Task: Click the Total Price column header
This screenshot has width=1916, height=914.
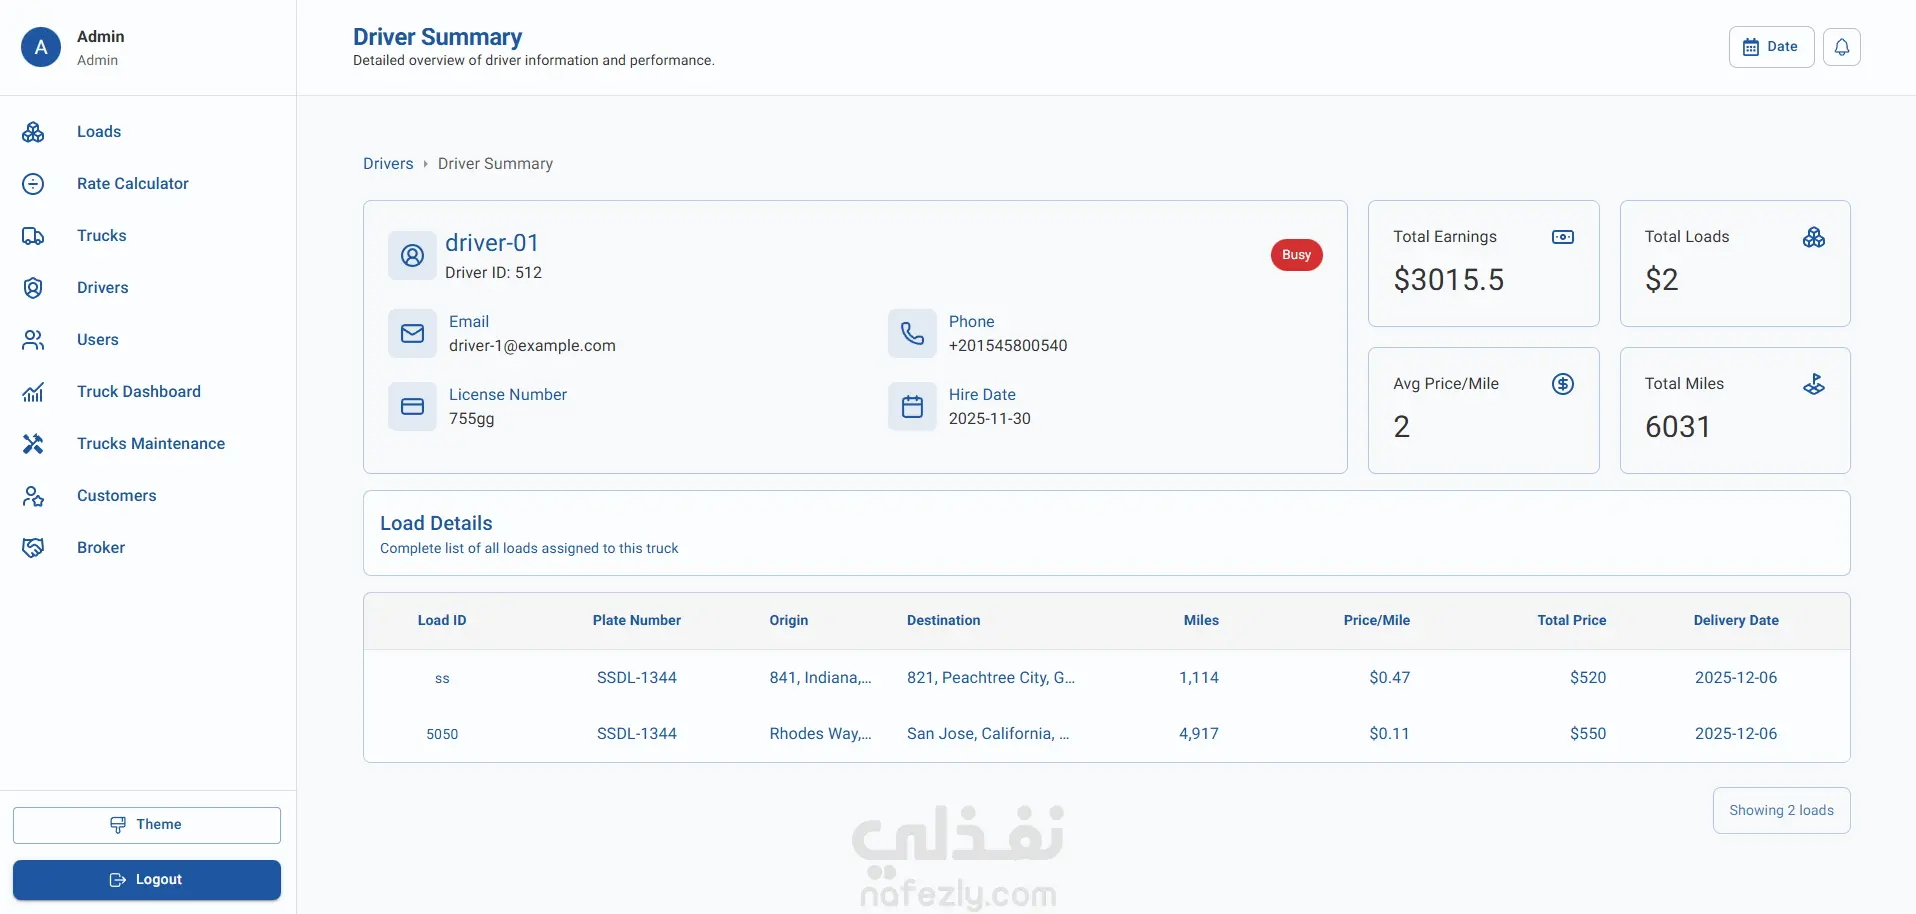Action: click(x=1572, y=621)
